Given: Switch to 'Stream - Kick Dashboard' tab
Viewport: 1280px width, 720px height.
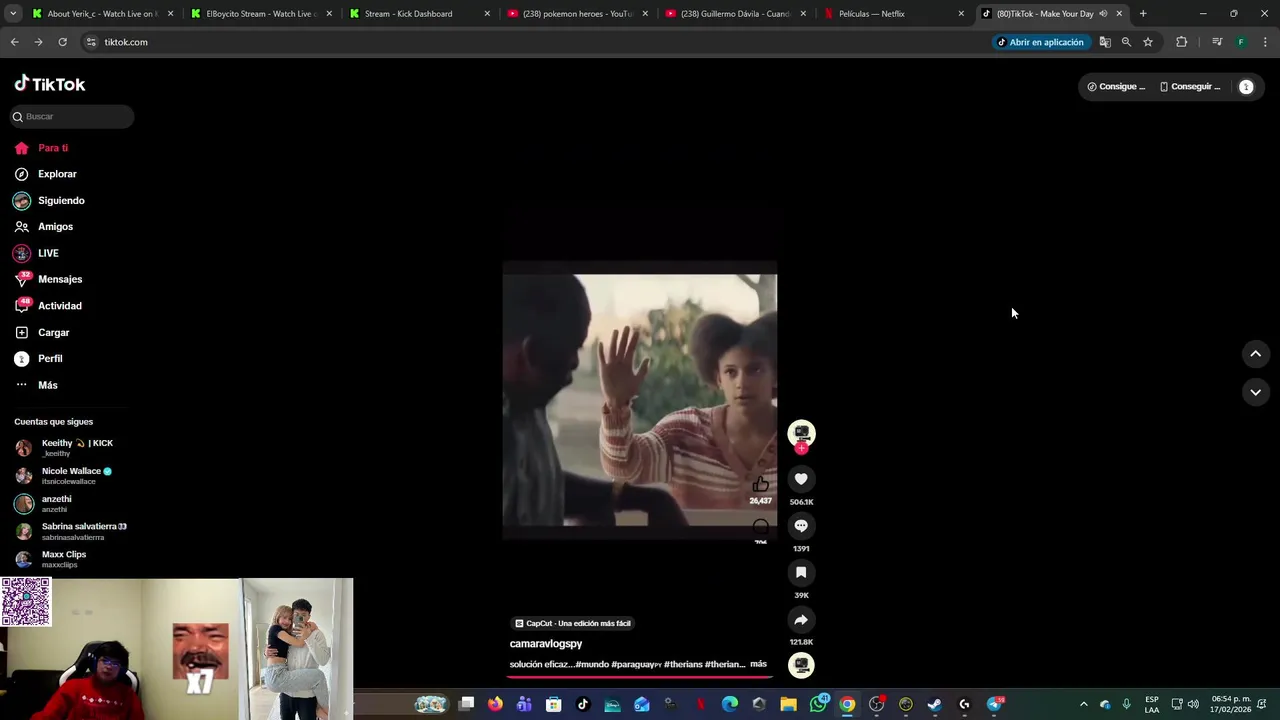Looking at the screenshot, I should (418, 14).
